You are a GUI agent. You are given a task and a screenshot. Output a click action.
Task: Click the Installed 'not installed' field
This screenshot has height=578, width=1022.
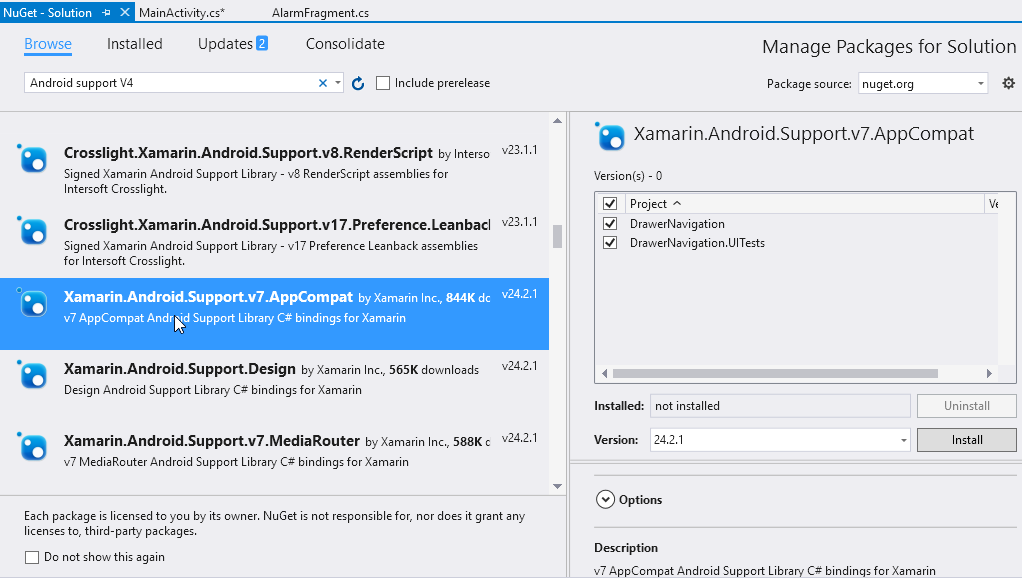pos(780,406)
